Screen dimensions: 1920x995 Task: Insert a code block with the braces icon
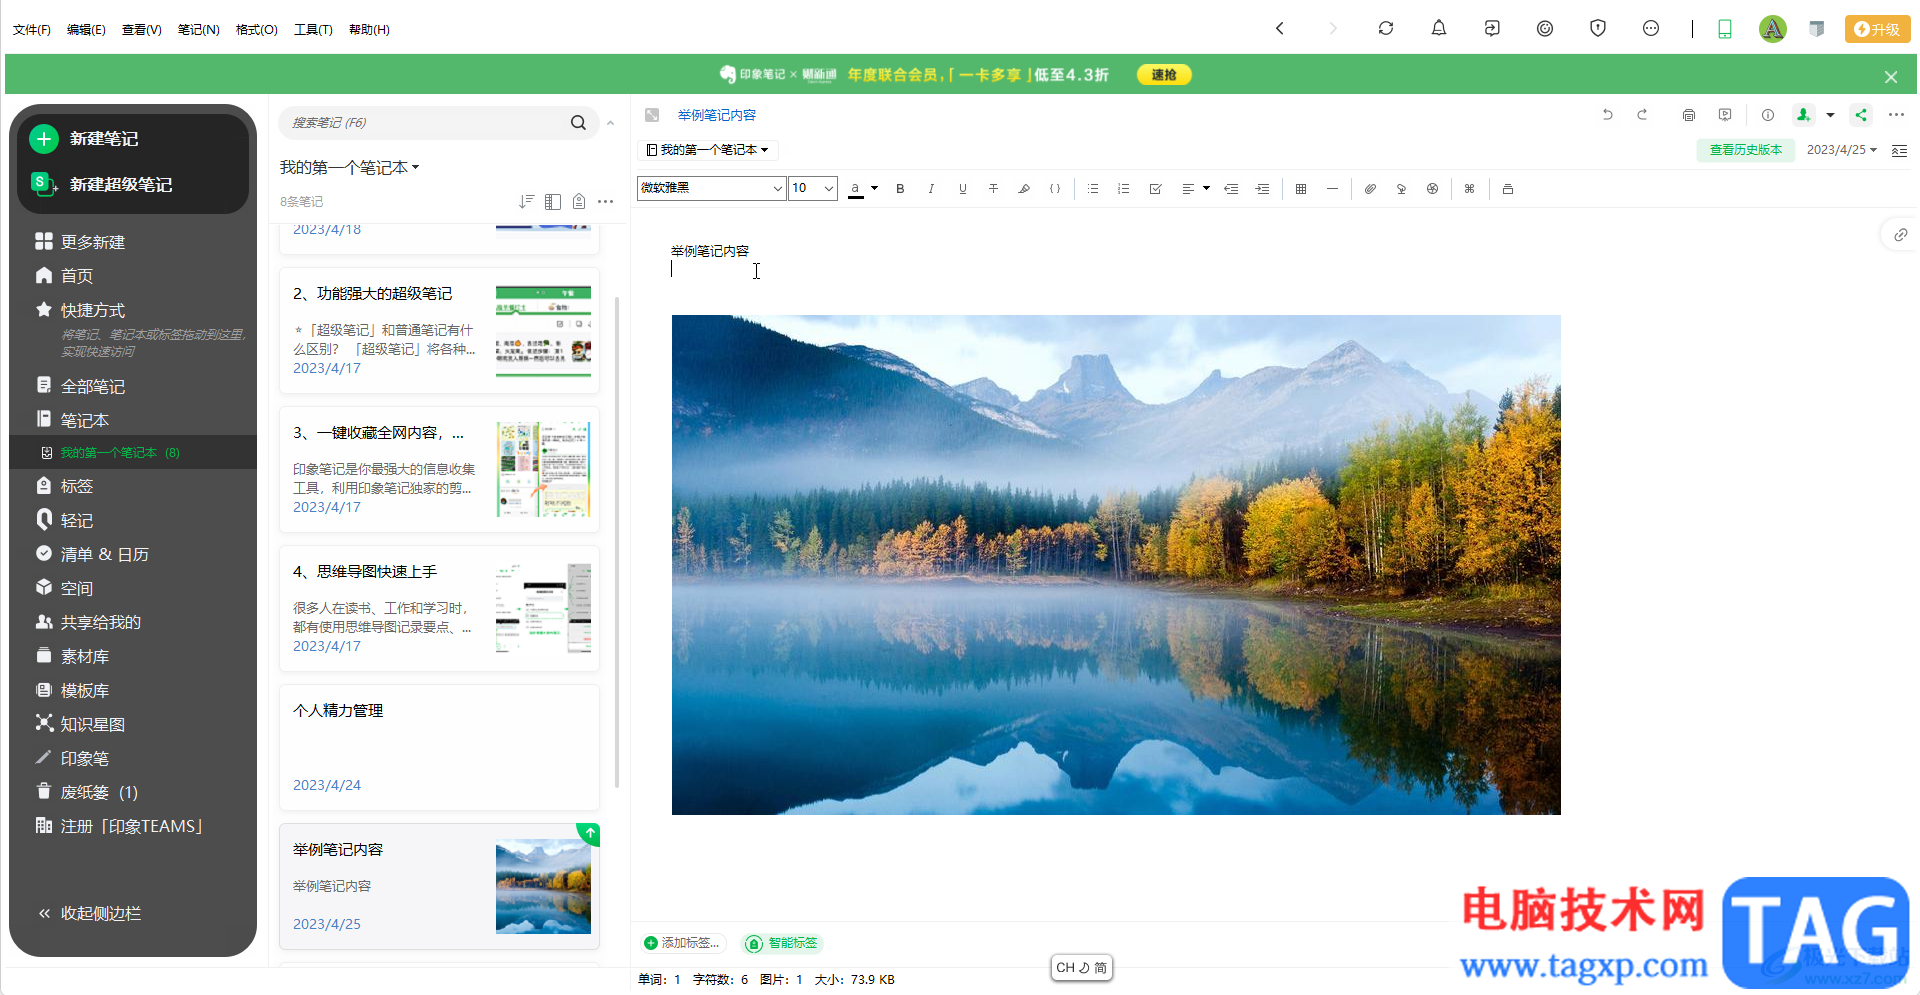1055,188
